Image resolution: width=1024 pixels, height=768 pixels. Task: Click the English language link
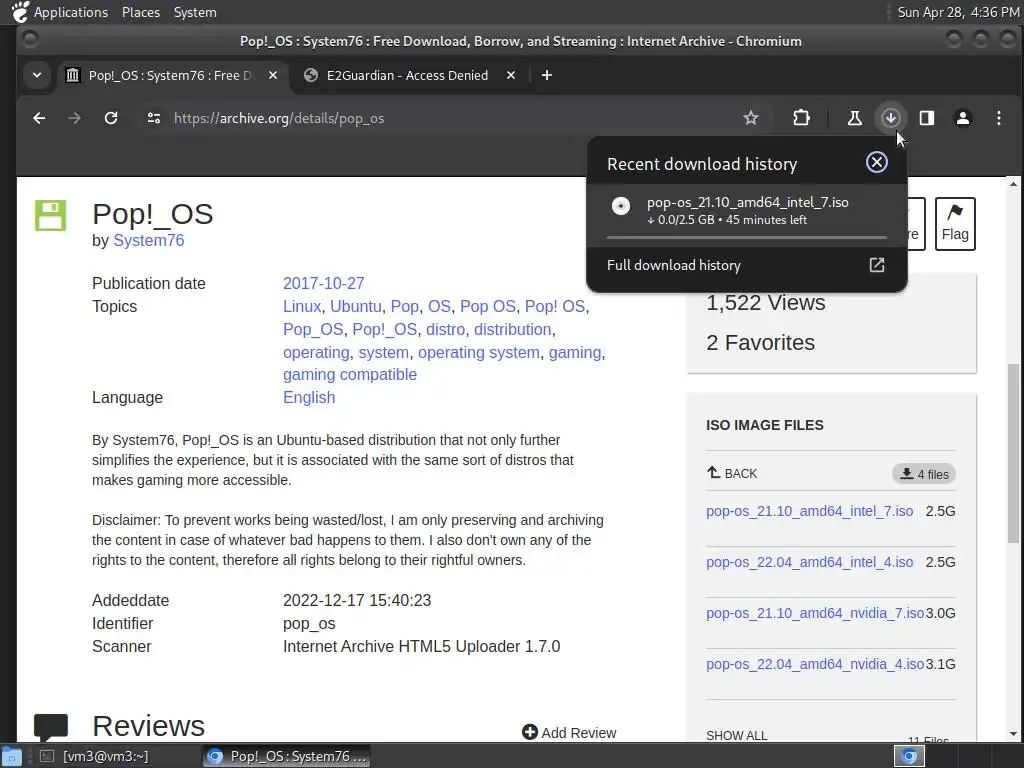(x=309, y=397)
